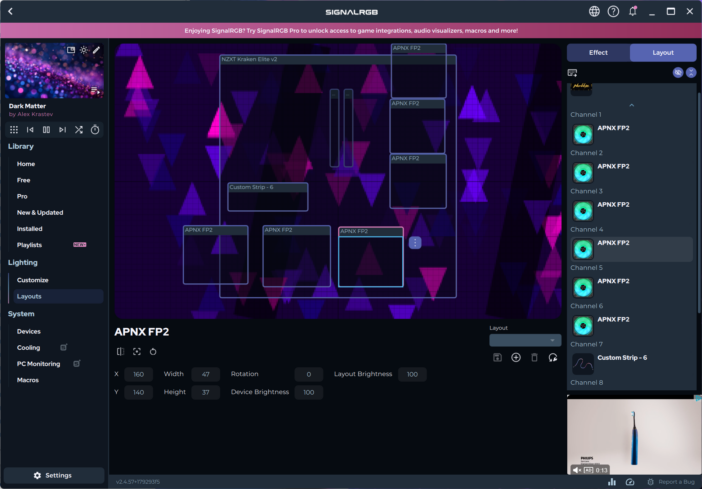702x489 pixels.
Task: Open Cooling under System
Action: 29,347
